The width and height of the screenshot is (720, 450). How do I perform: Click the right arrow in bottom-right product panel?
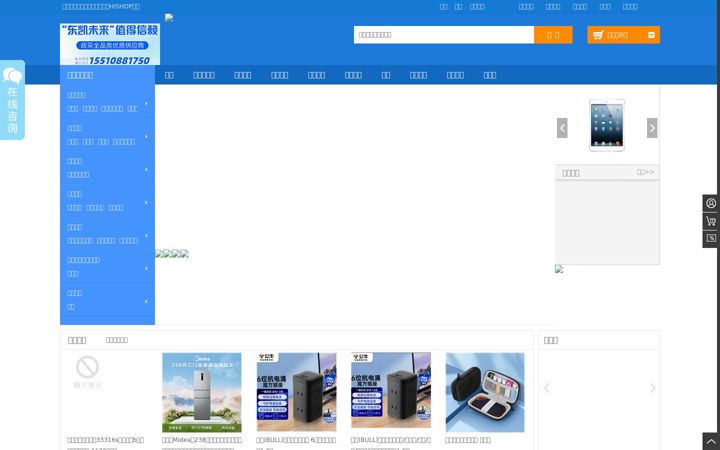pyautogui.click(x=652, y=388)
